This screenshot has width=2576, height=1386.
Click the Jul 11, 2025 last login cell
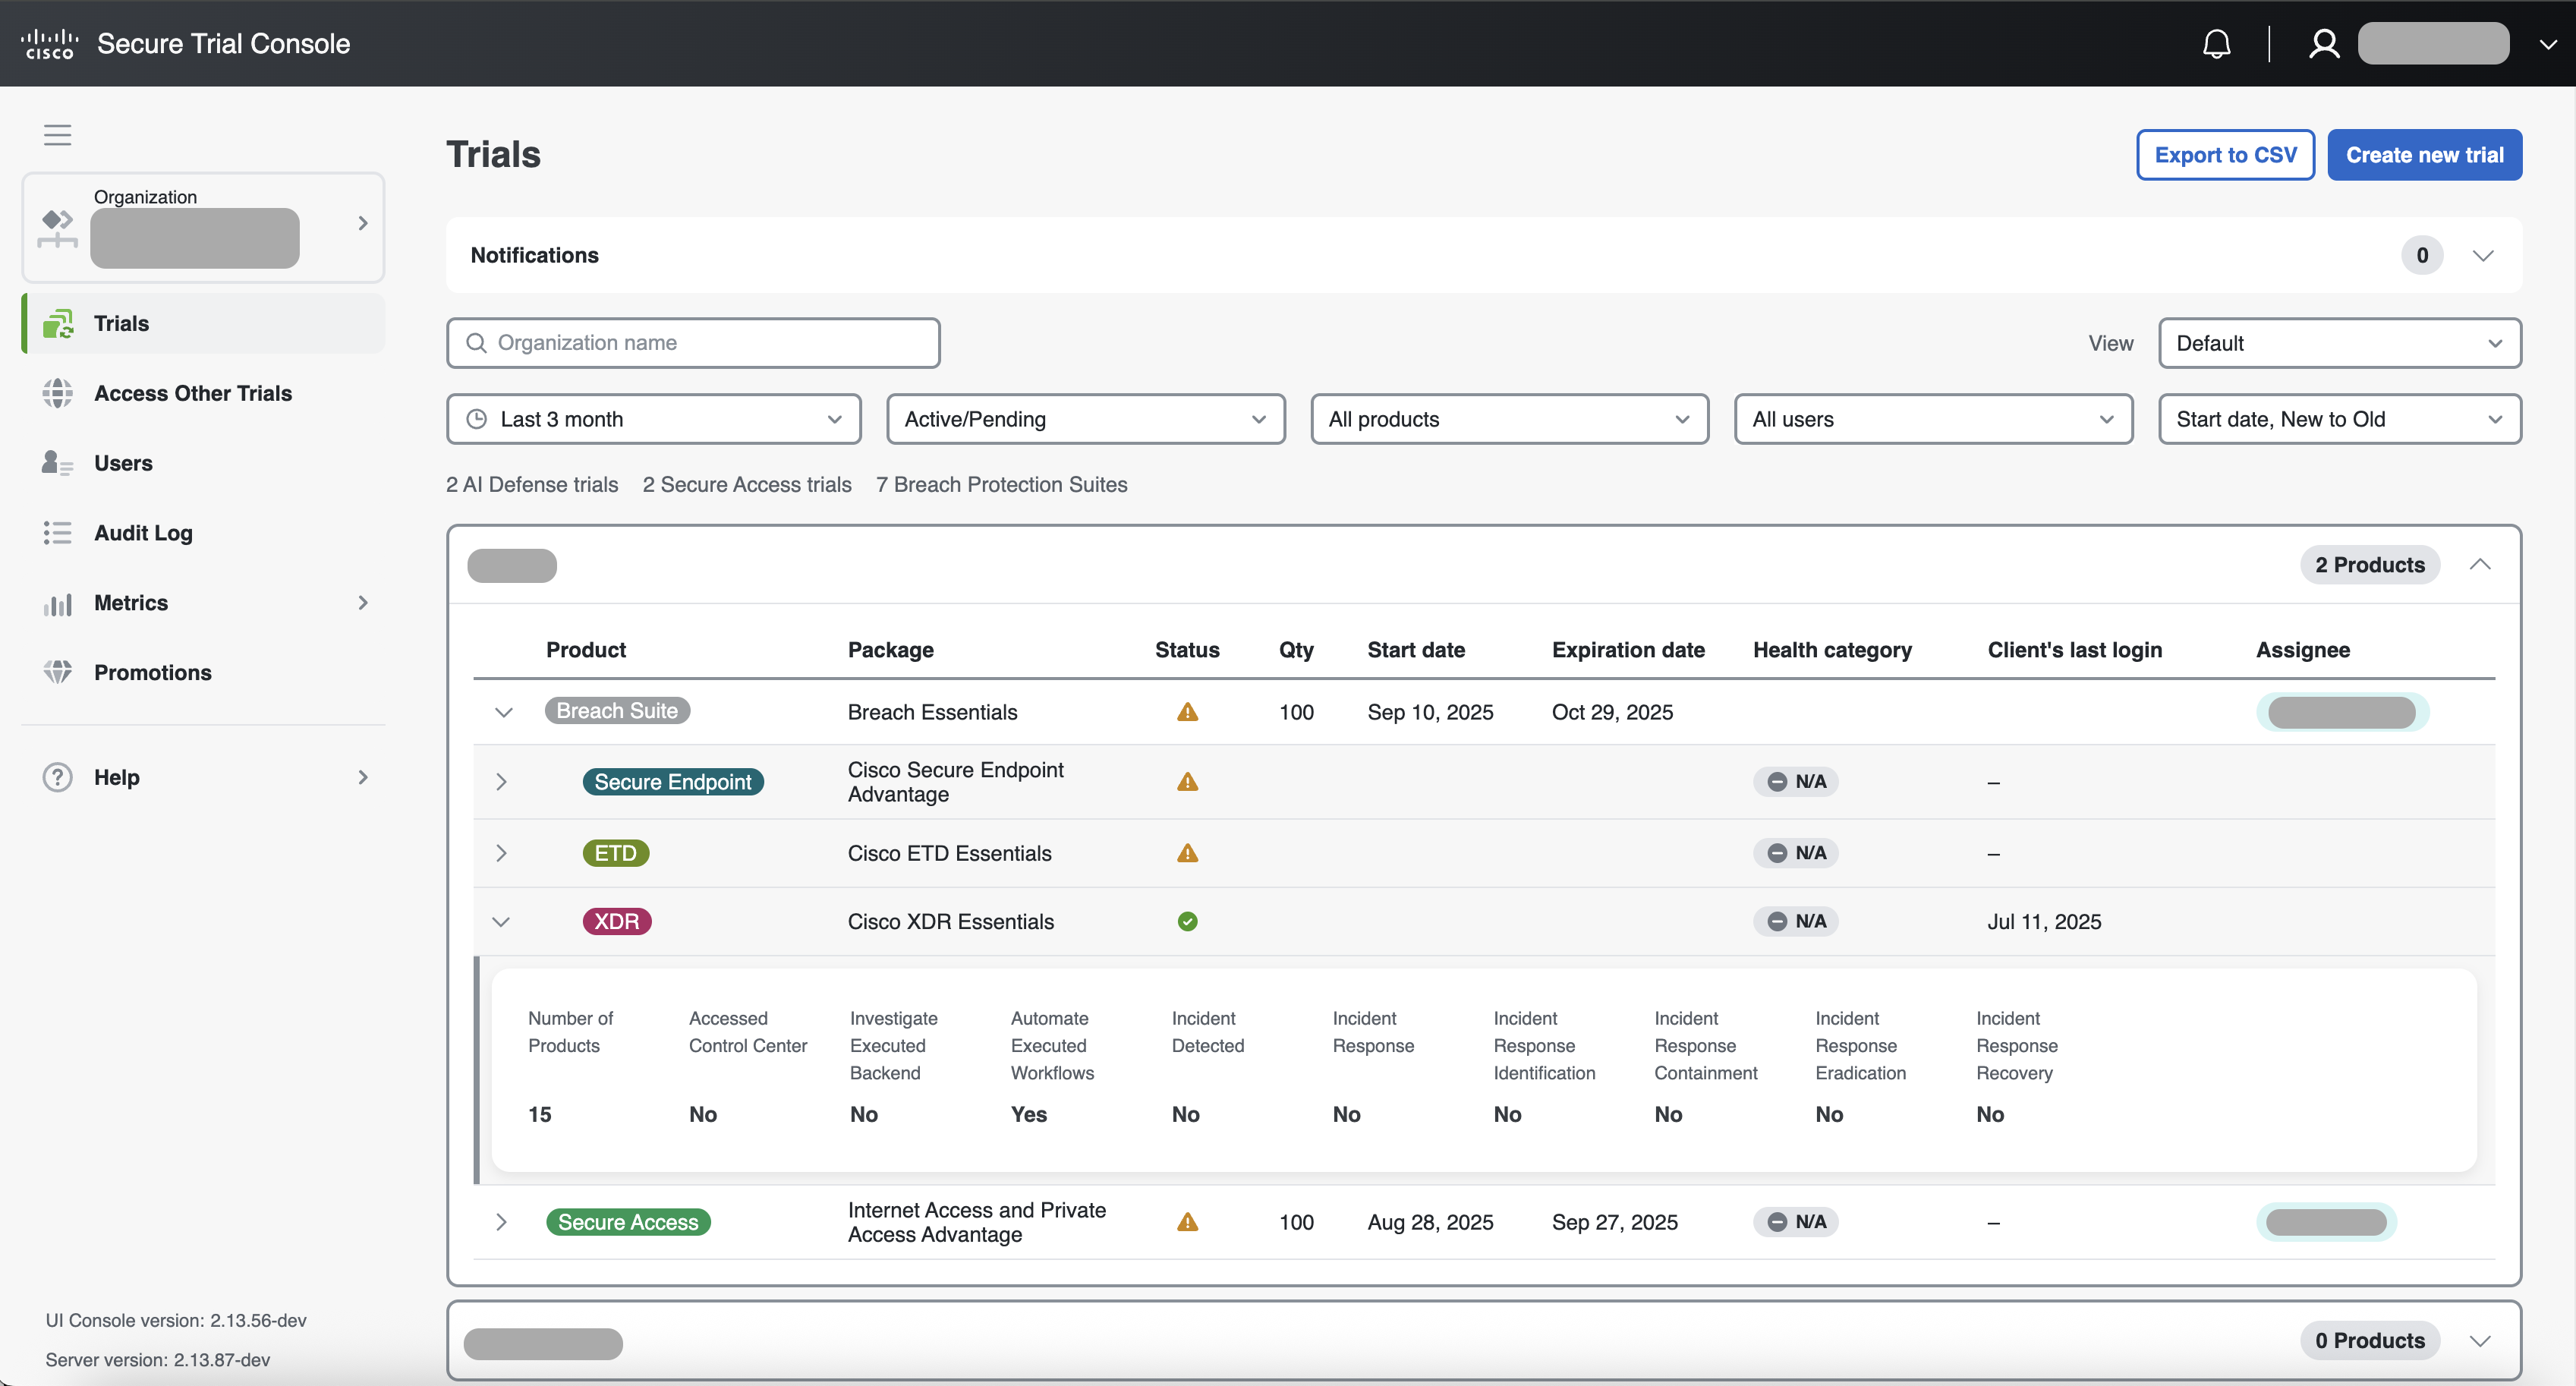(x=2044, y=922)
